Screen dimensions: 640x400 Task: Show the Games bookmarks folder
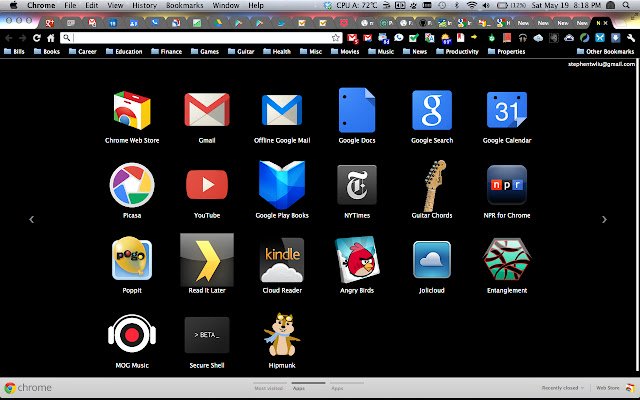[205, 51]
